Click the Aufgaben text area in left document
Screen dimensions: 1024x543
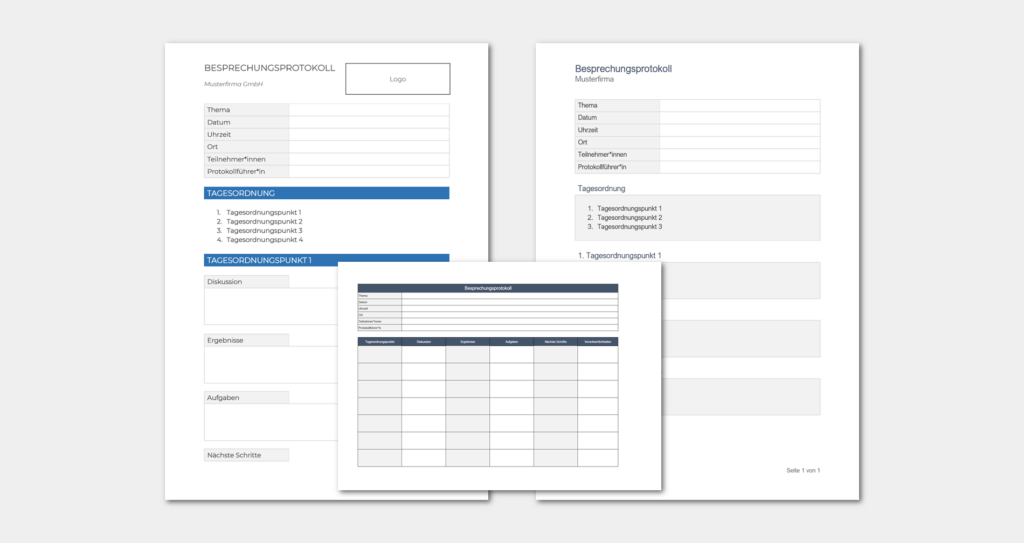pyautogui.click(x=270, y=422)
